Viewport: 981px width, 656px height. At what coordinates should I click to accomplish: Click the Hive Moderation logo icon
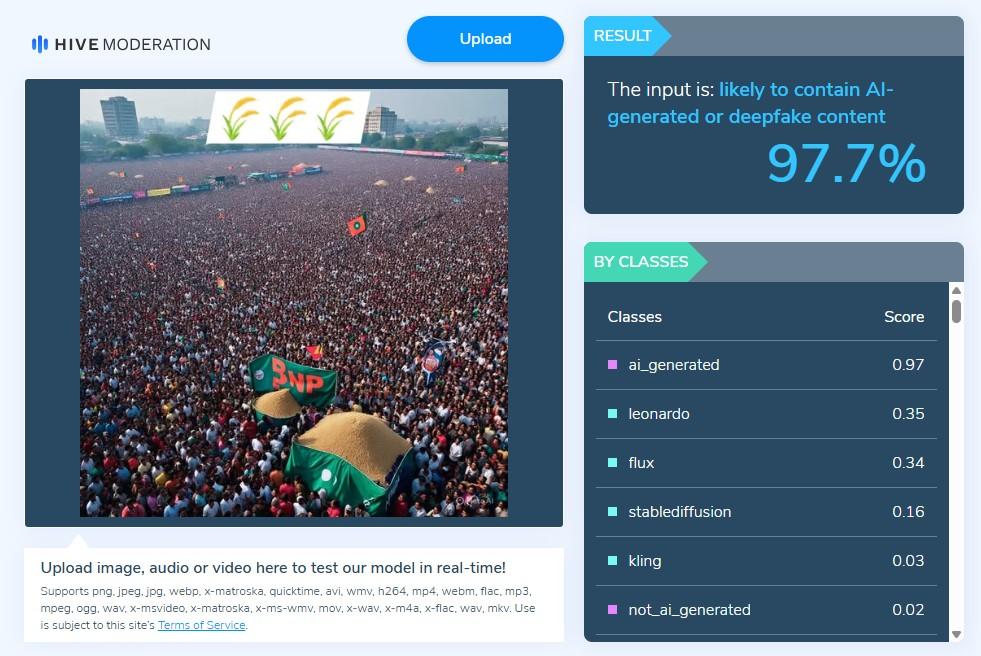(40, 44)
